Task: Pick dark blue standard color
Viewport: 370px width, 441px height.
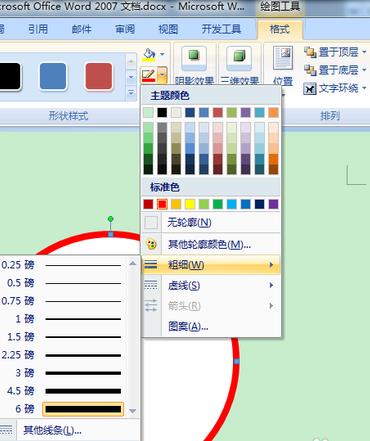Action: tap(259, 204)
